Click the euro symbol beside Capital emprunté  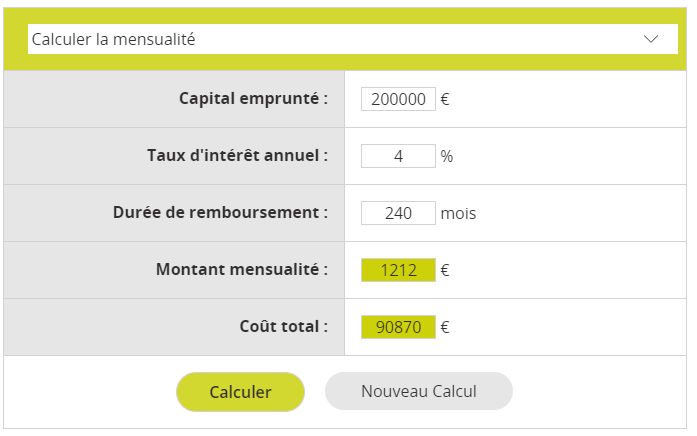445,99
